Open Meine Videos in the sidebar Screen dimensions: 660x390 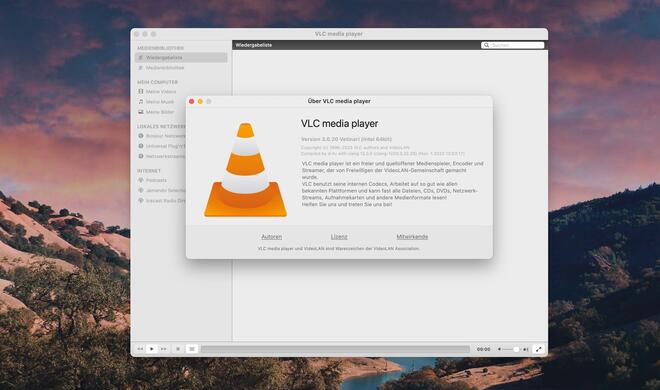161,92
